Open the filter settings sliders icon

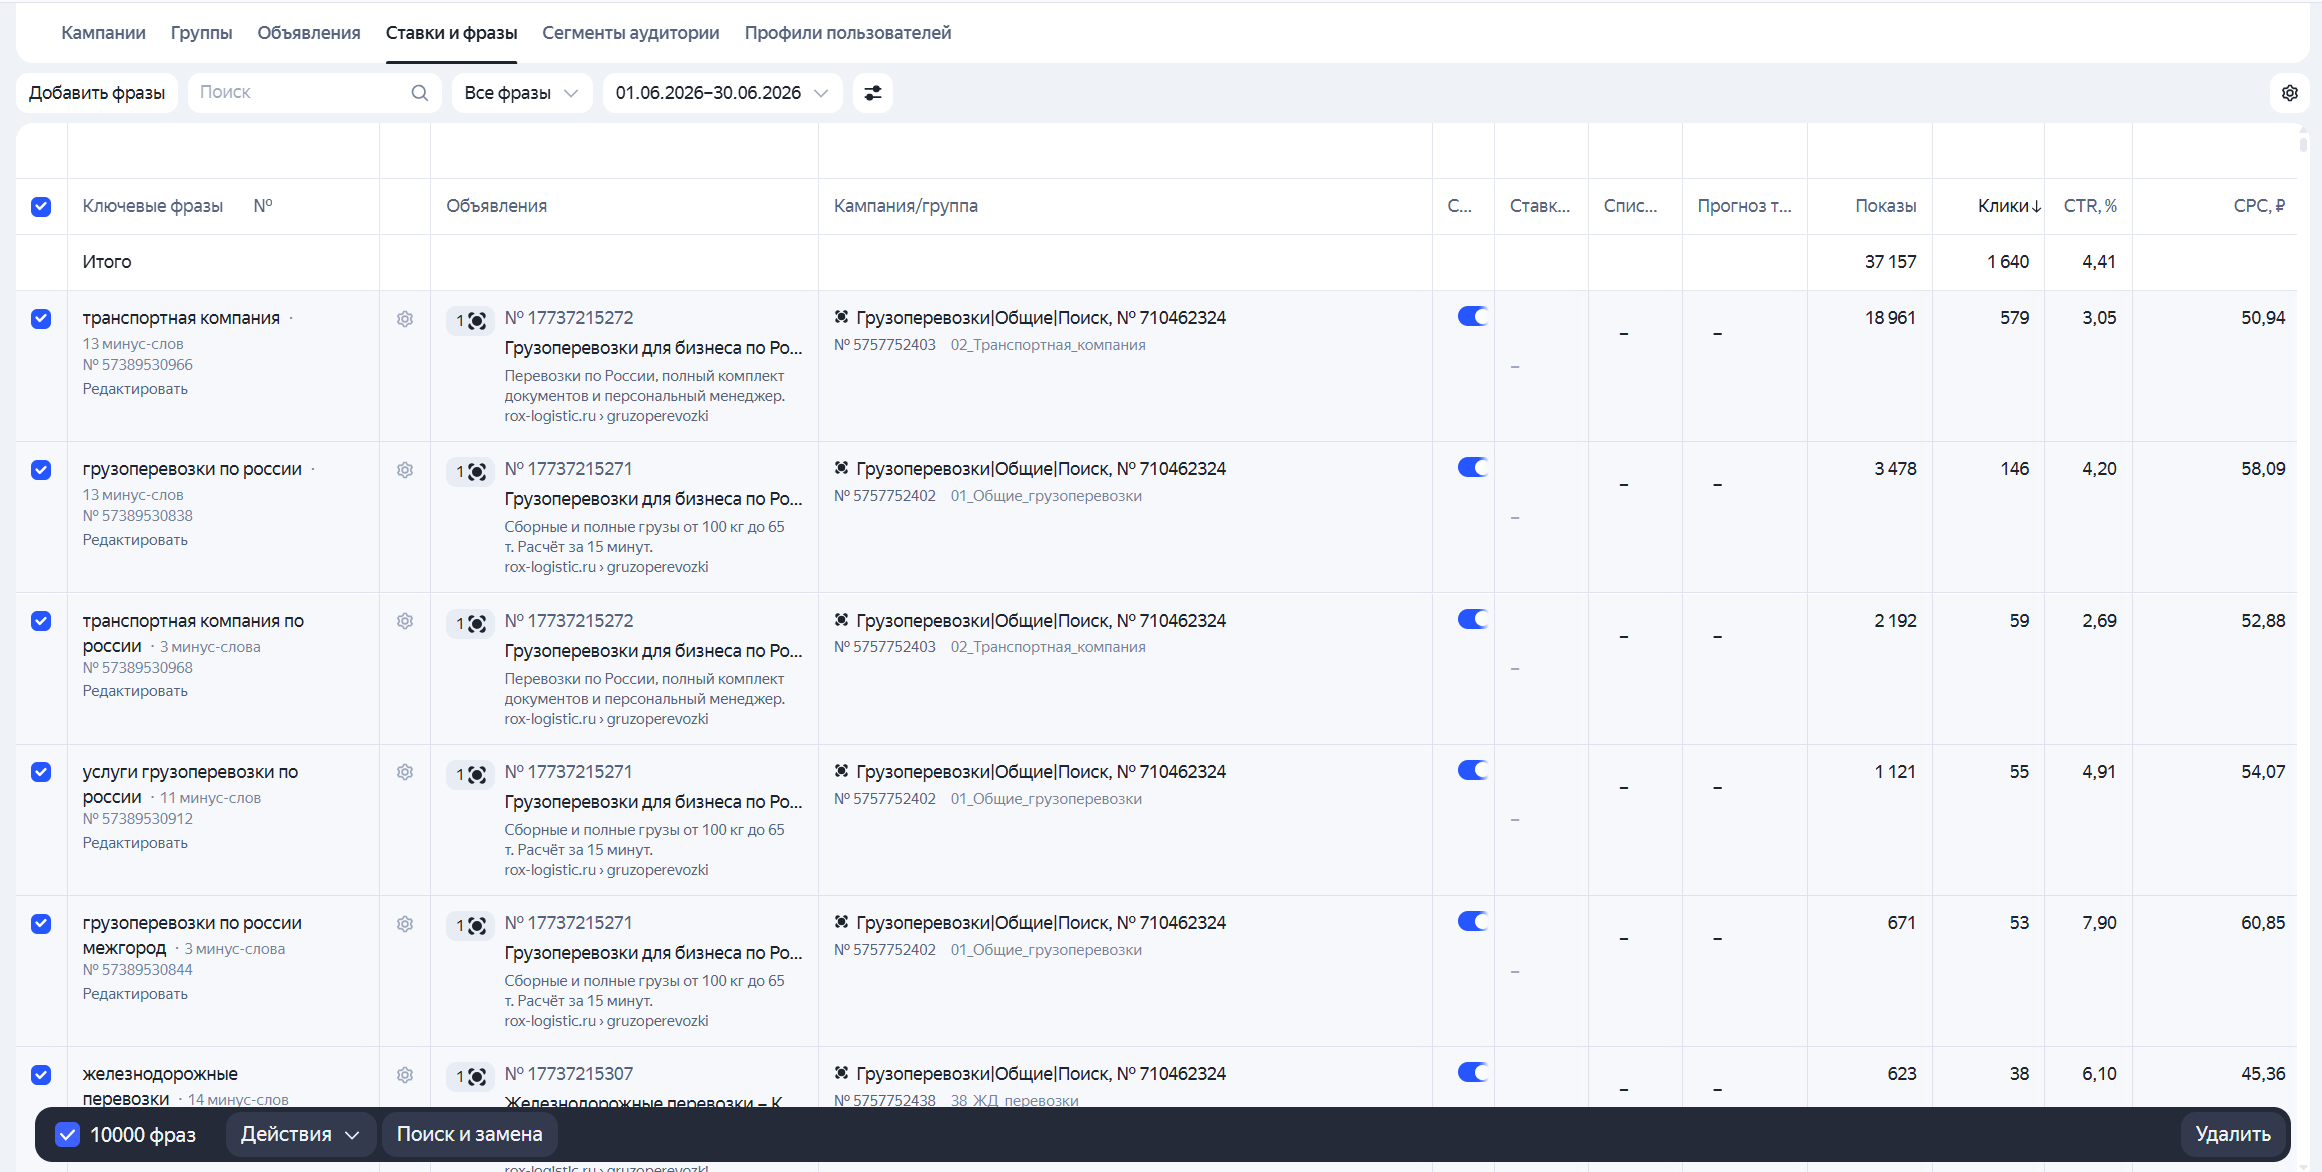[872, 93]
